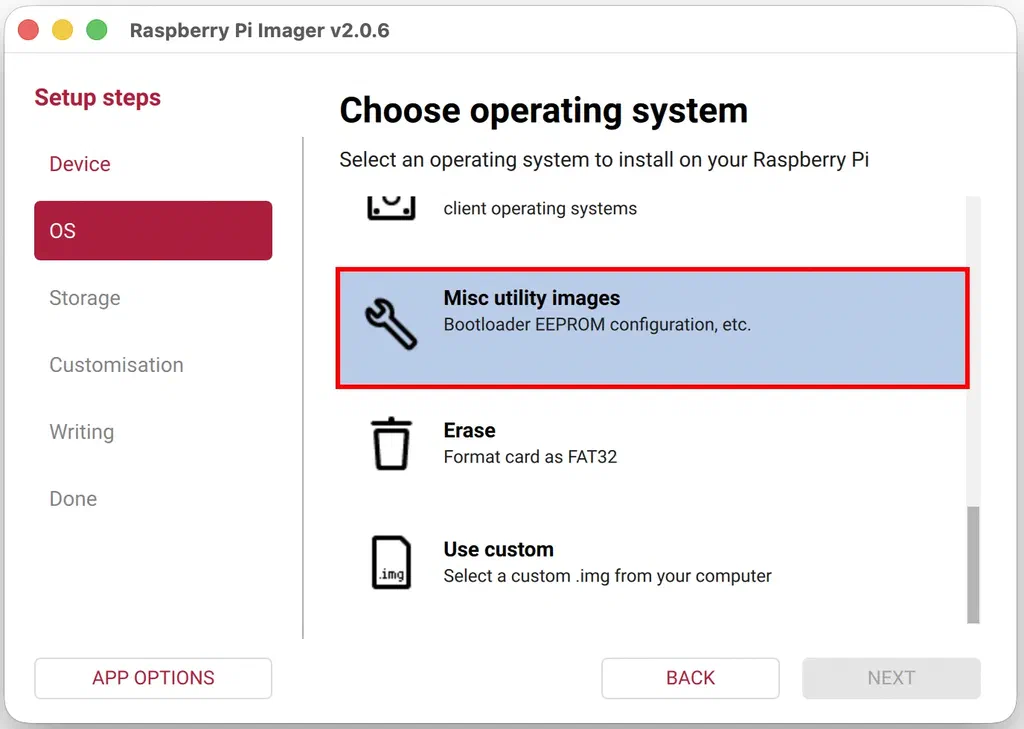The width and height of the screenshot is (1024, 729).
Task: Click 'client operating systems' text
Action: click(540, 208)
